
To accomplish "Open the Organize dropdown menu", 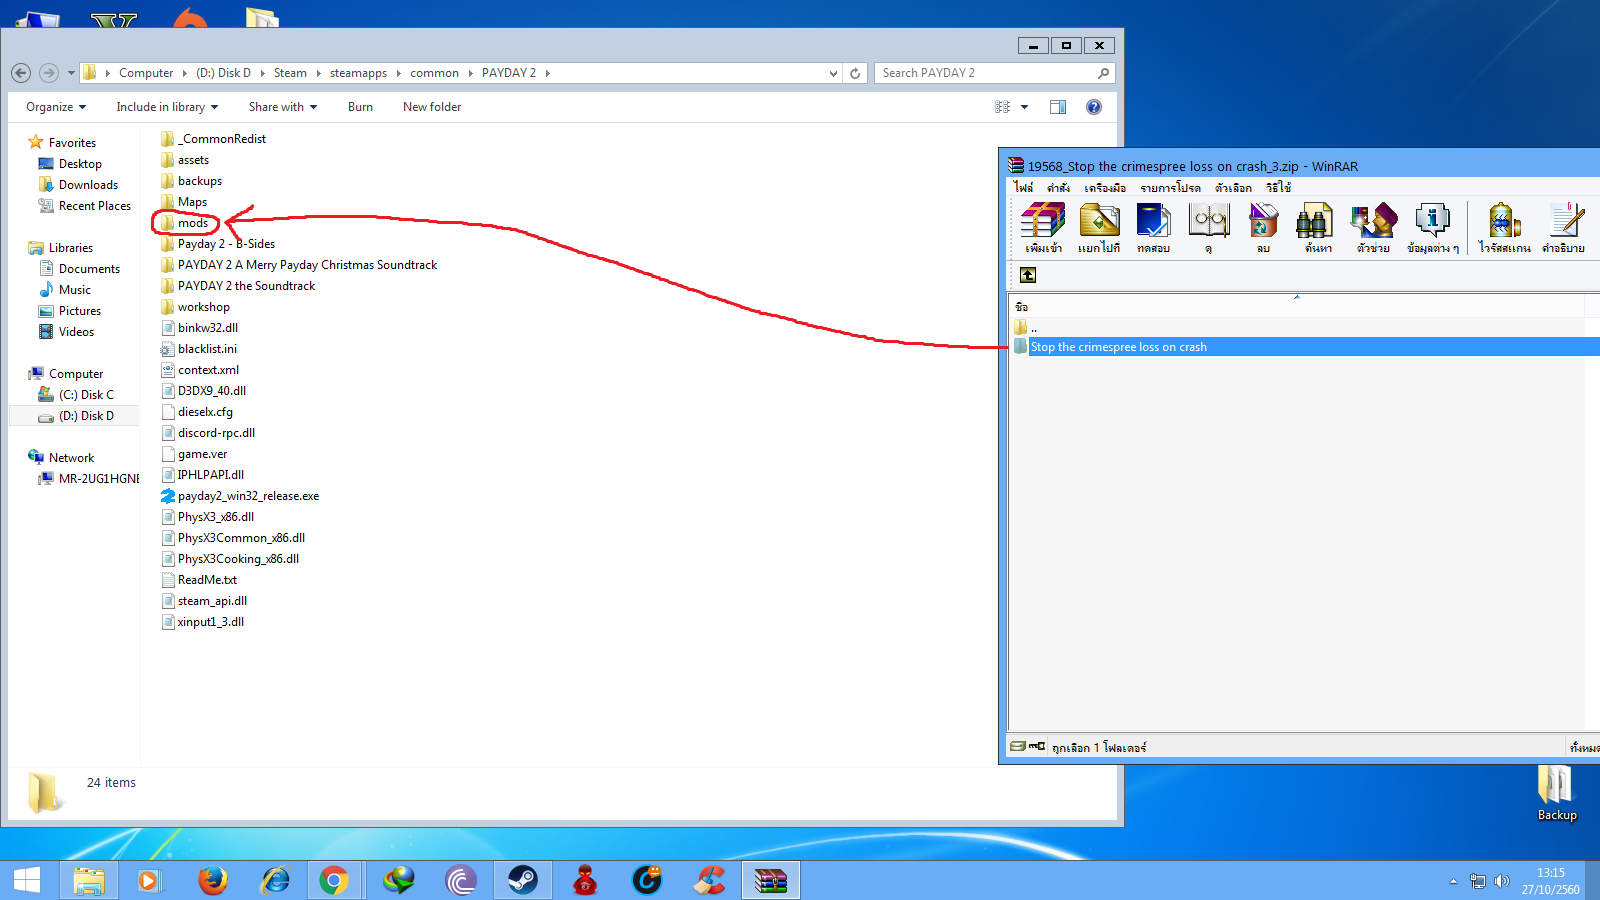I will tap(56, 107).
